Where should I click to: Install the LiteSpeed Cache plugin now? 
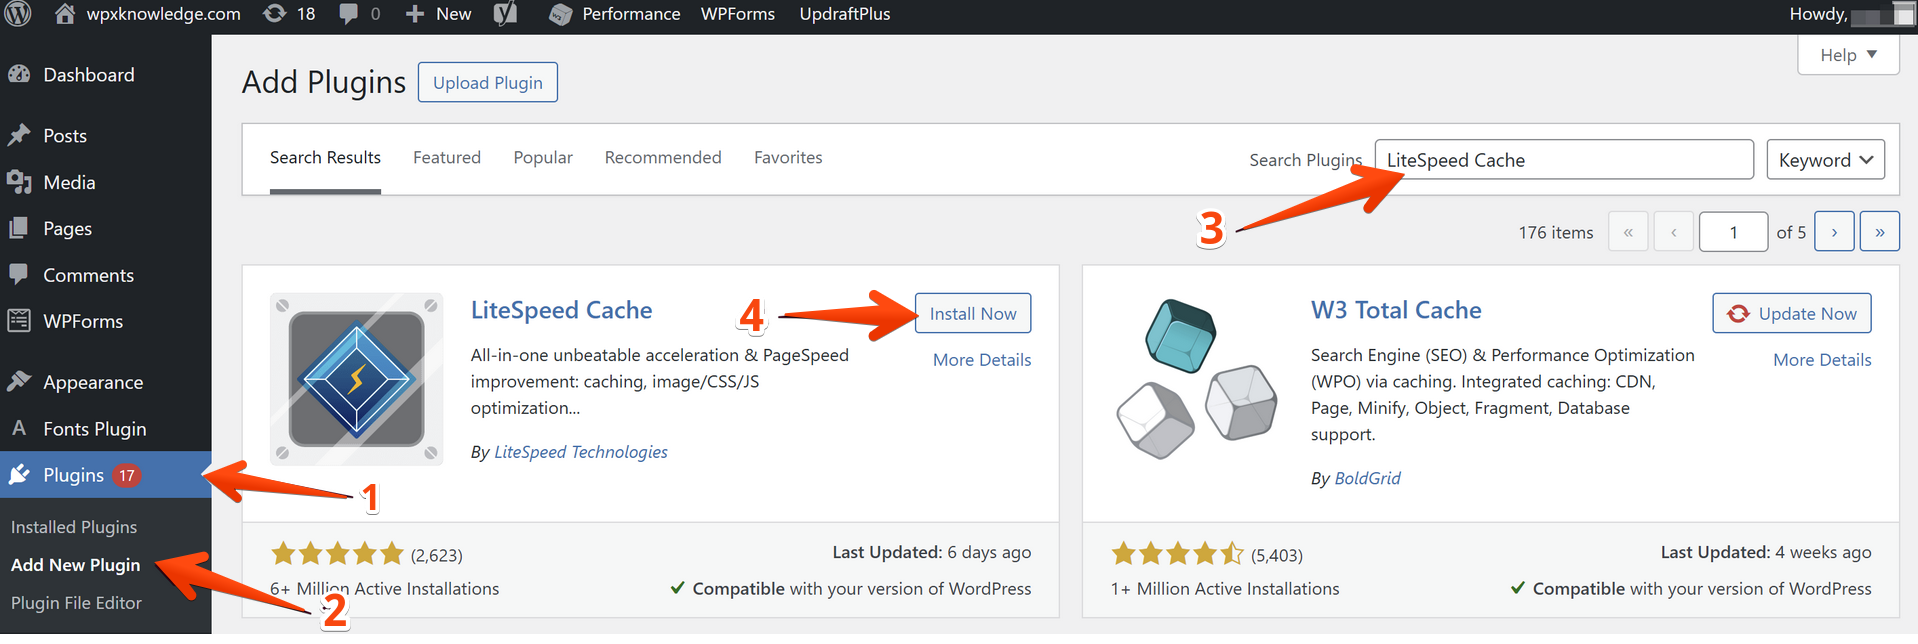972,314
